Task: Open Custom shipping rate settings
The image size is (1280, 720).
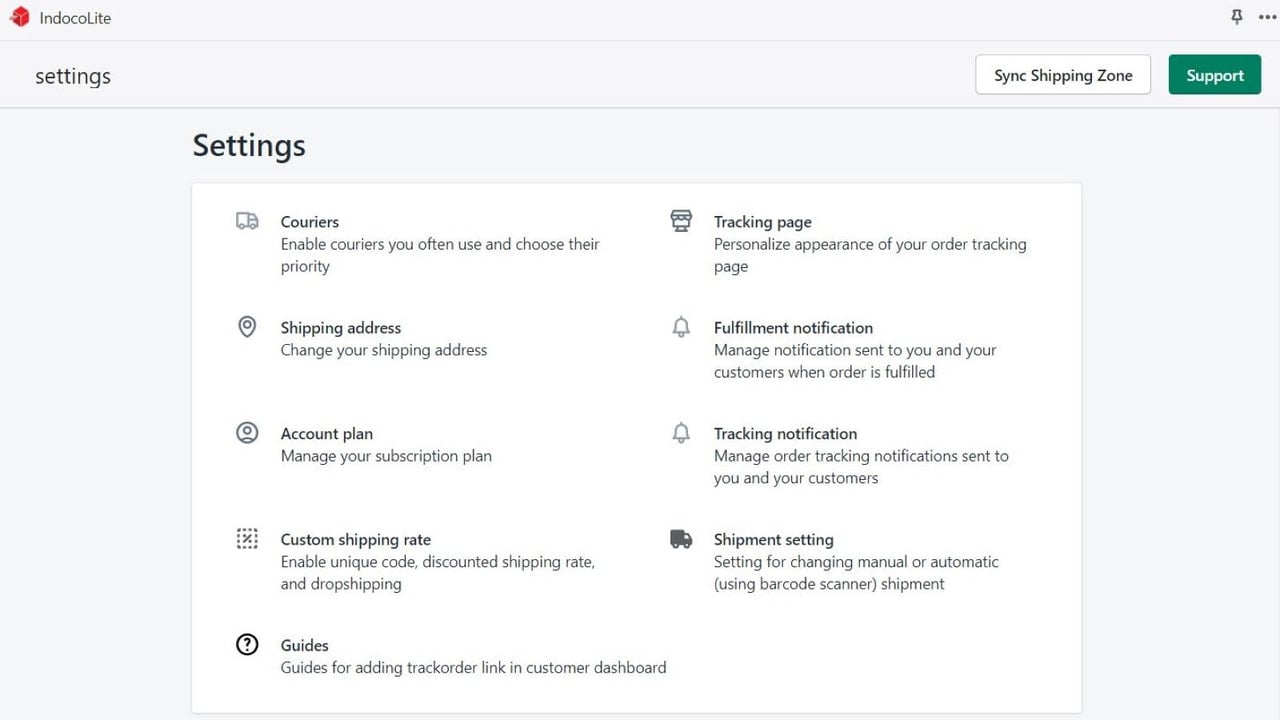Action: tap(356, 540)
